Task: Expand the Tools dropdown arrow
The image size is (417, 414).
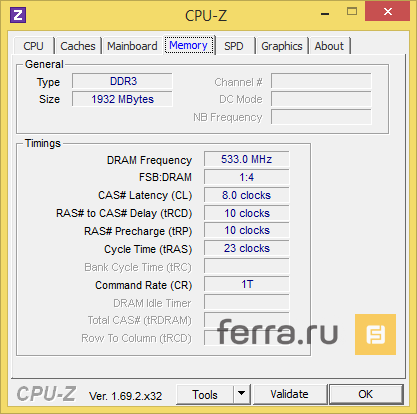Action: pos(242,394)
